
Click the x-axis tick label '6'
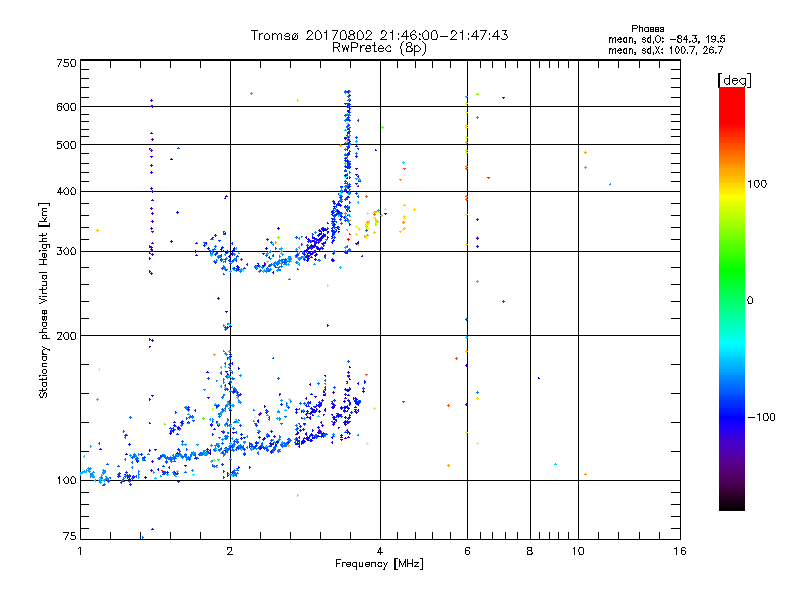pos(467,551)
